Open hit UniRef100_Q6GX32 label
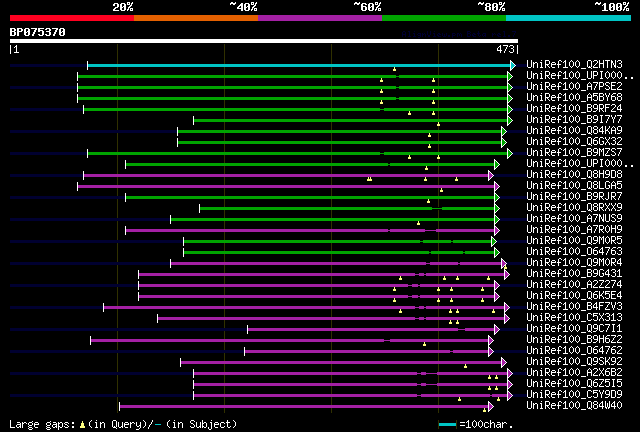The width and height of the screenshot is (640, 432). (x=574, y=141)
